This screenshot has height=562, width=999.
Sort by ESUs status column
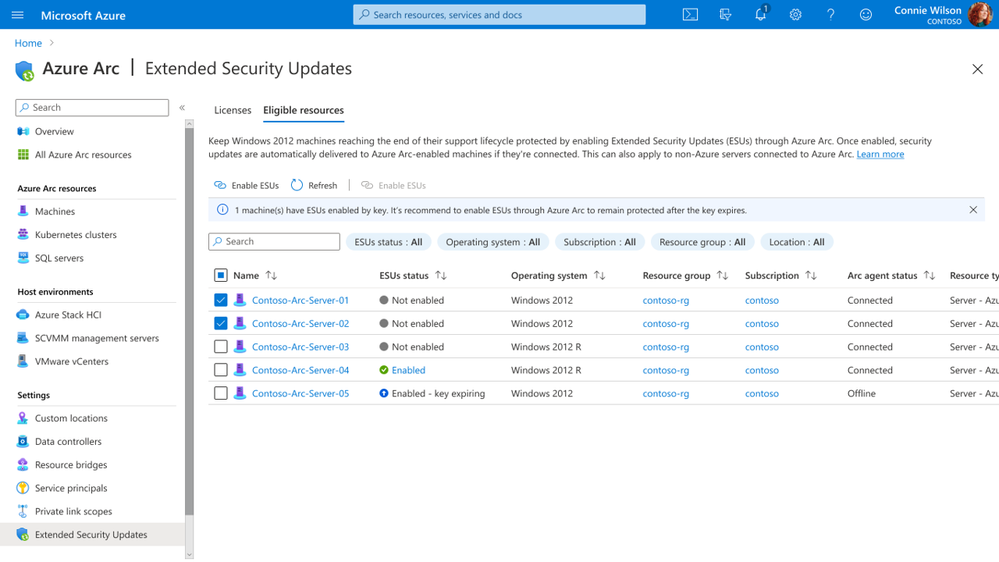pos(441,275)
